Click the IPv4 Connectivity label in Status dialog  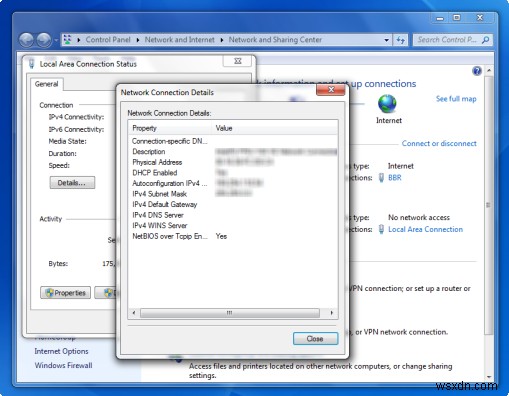(76, 117)
